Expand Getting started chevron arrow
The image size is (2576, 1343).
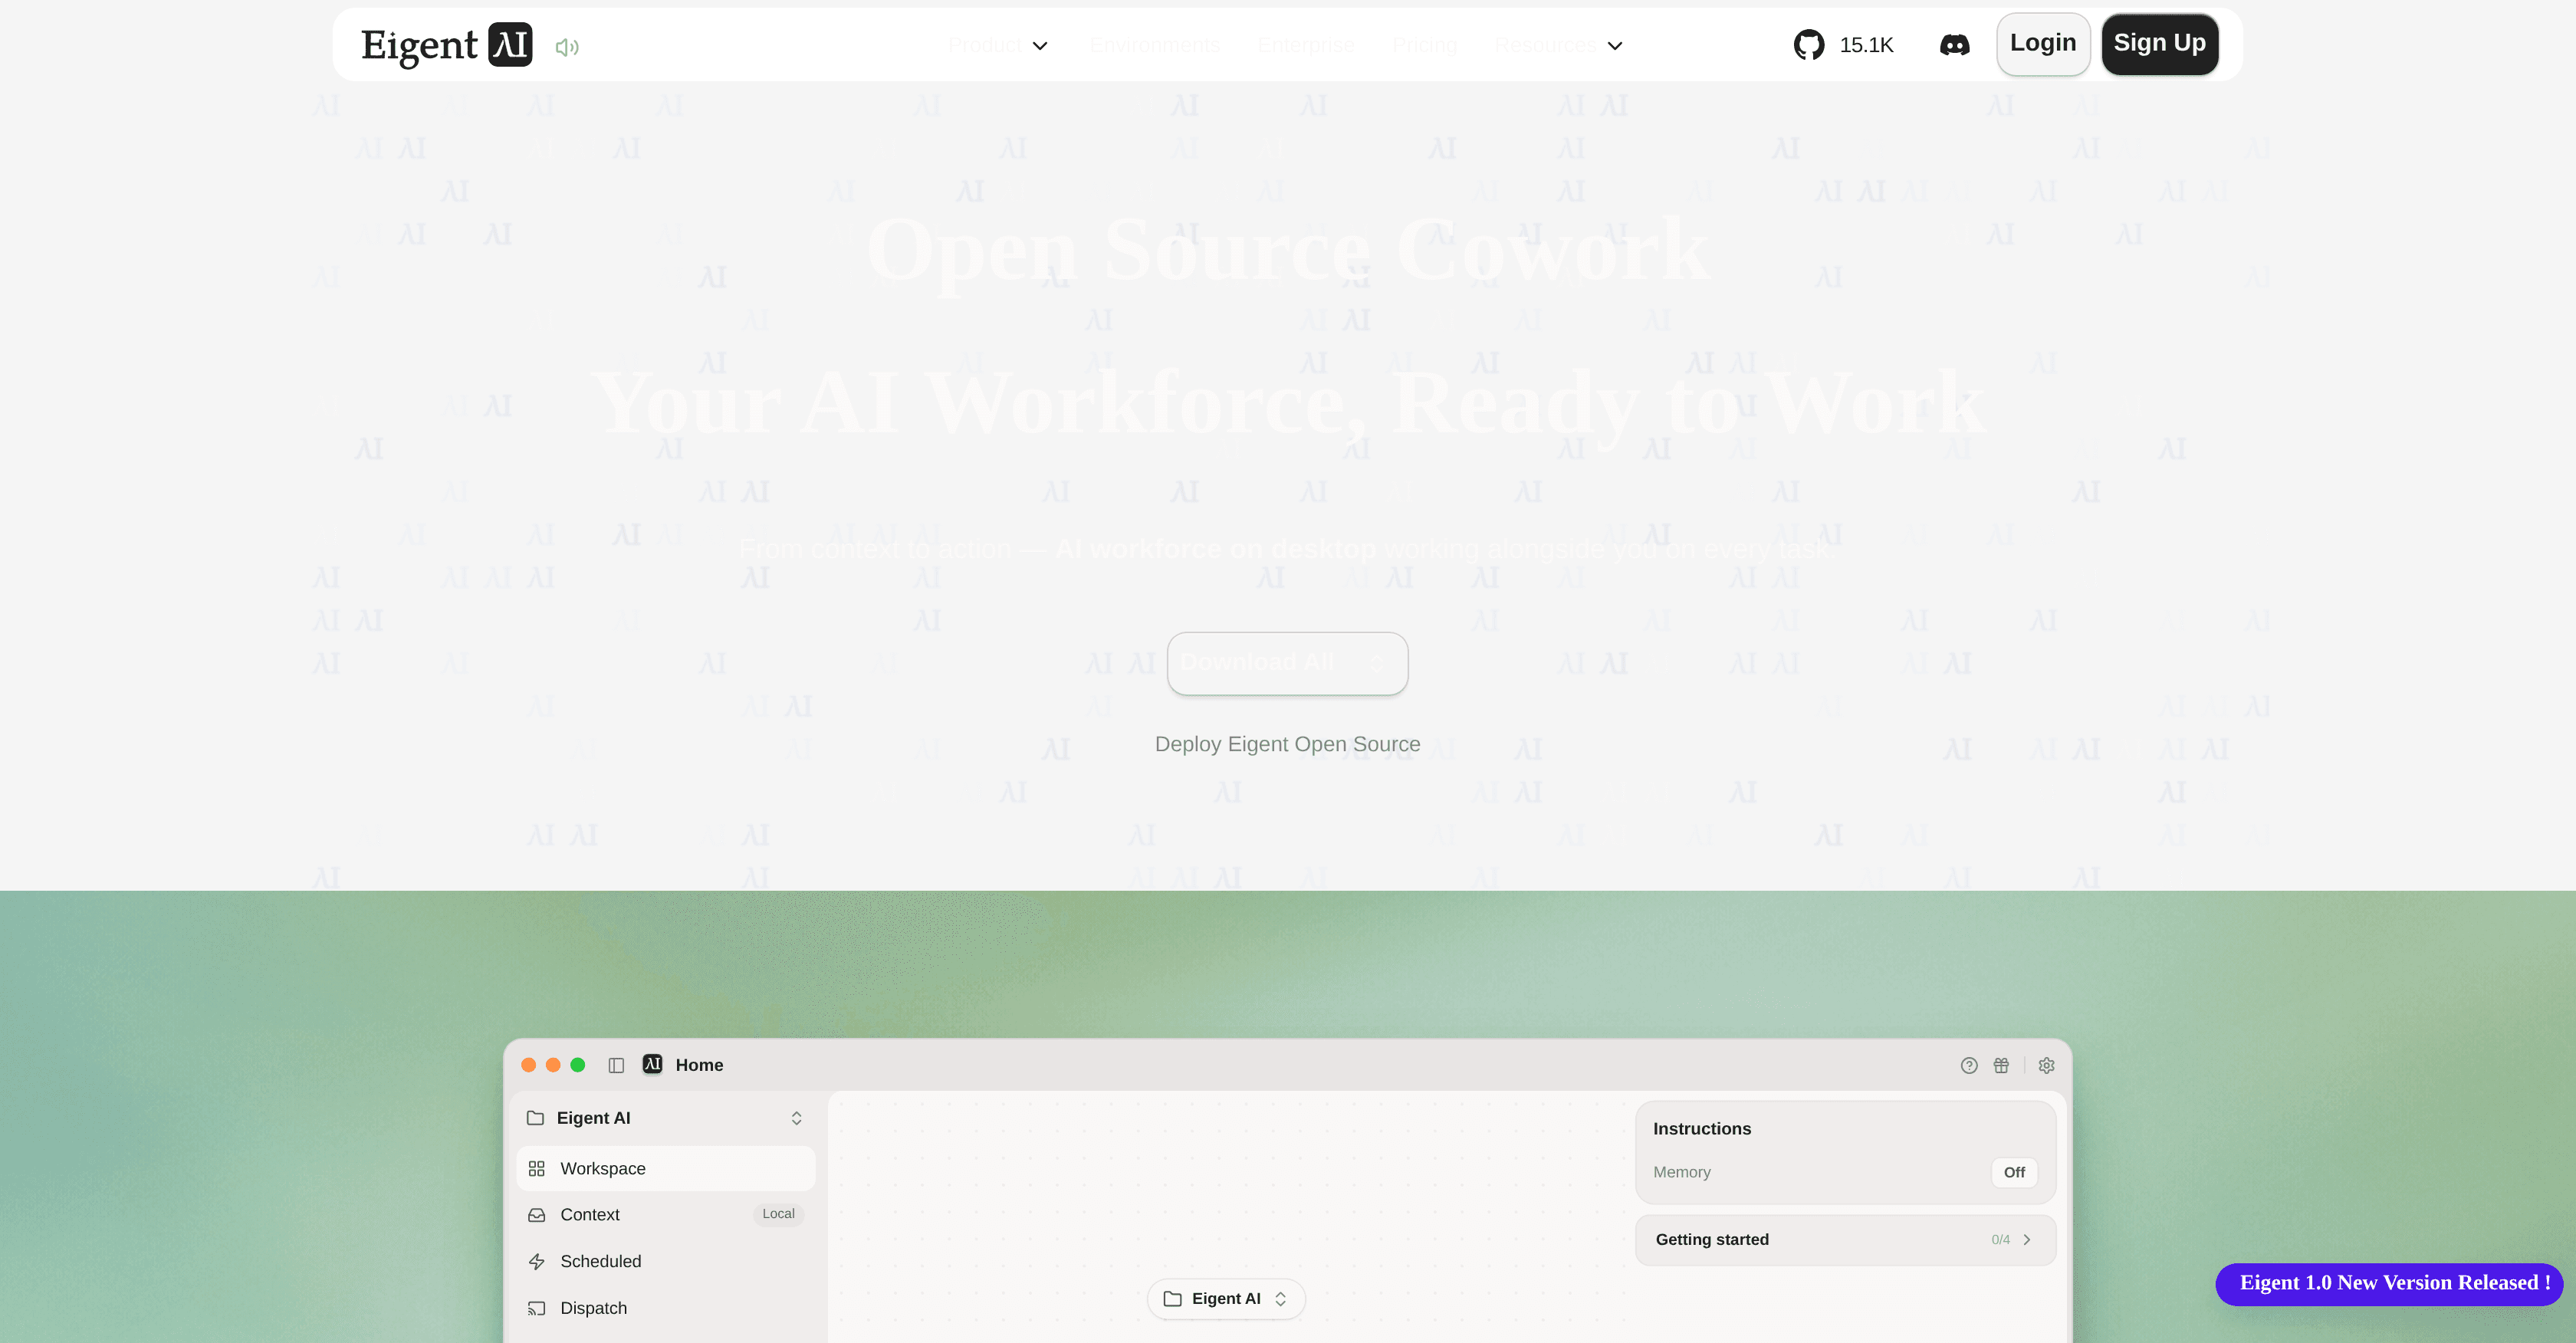pos(2027,1239)
